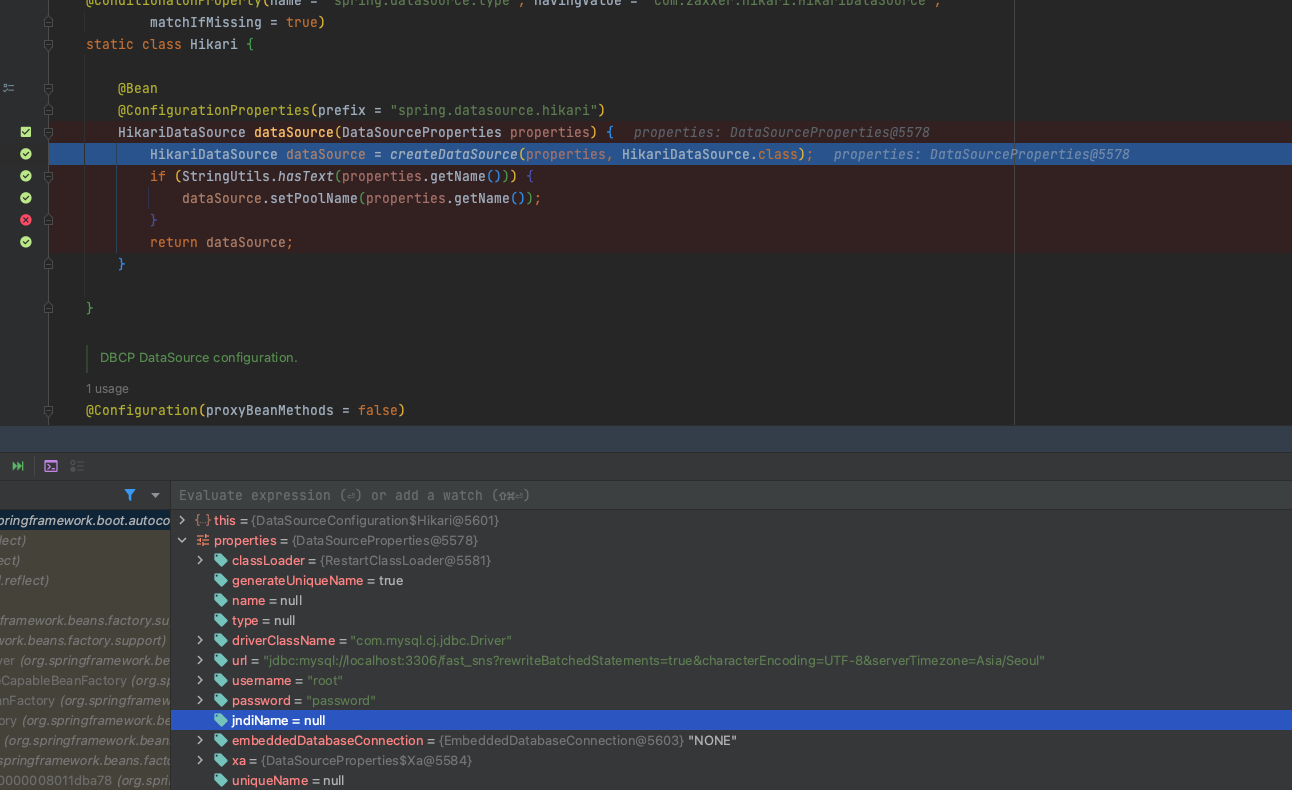Click the blue filter funnel icon

[x=130, y=495]
